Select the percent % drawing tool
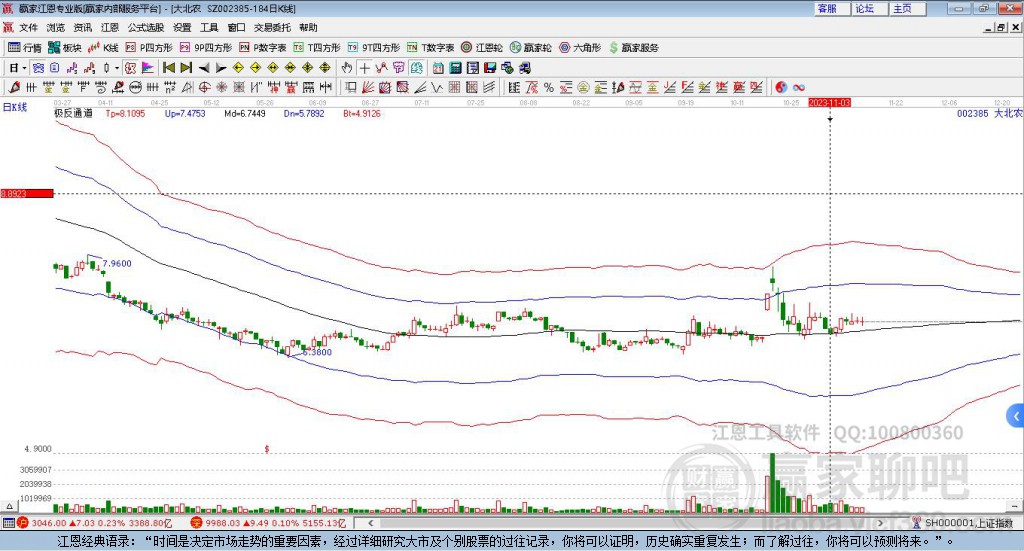This screenshot has height=551, width=1024. point(549,87)
